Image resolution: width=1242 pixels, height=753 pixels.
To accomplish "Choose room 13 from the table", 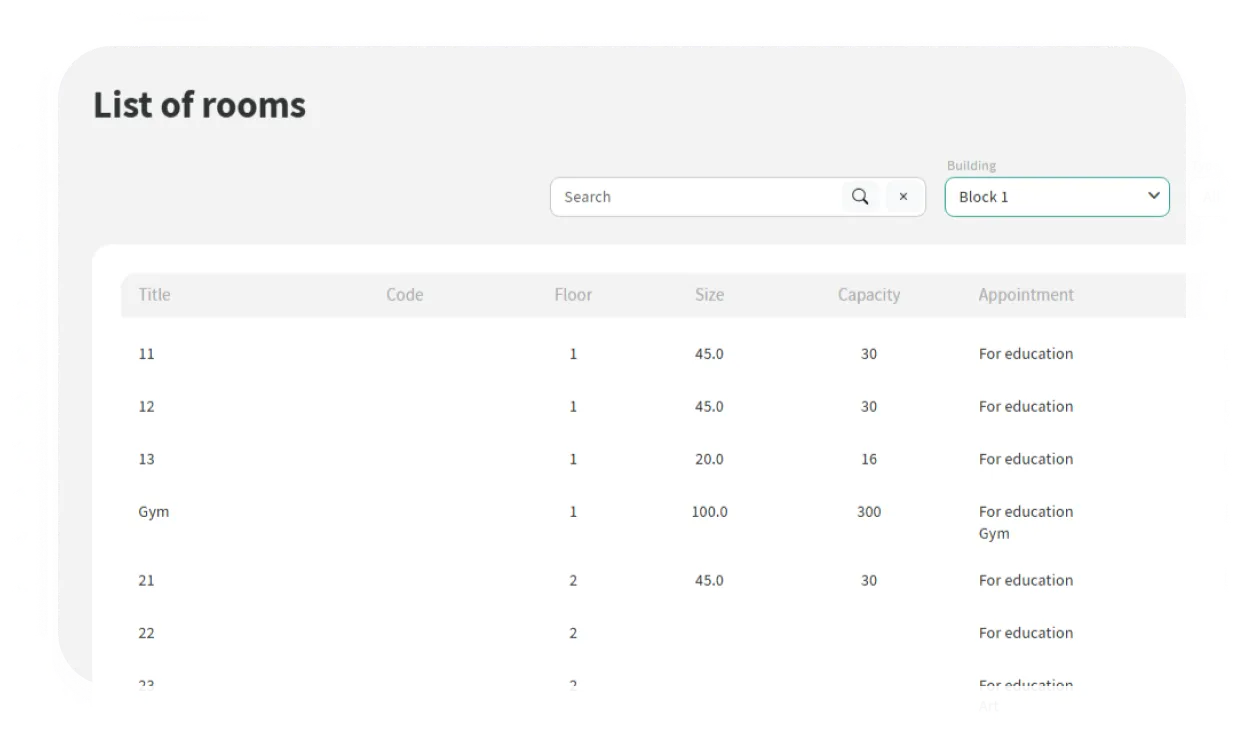I will (147, 460).
